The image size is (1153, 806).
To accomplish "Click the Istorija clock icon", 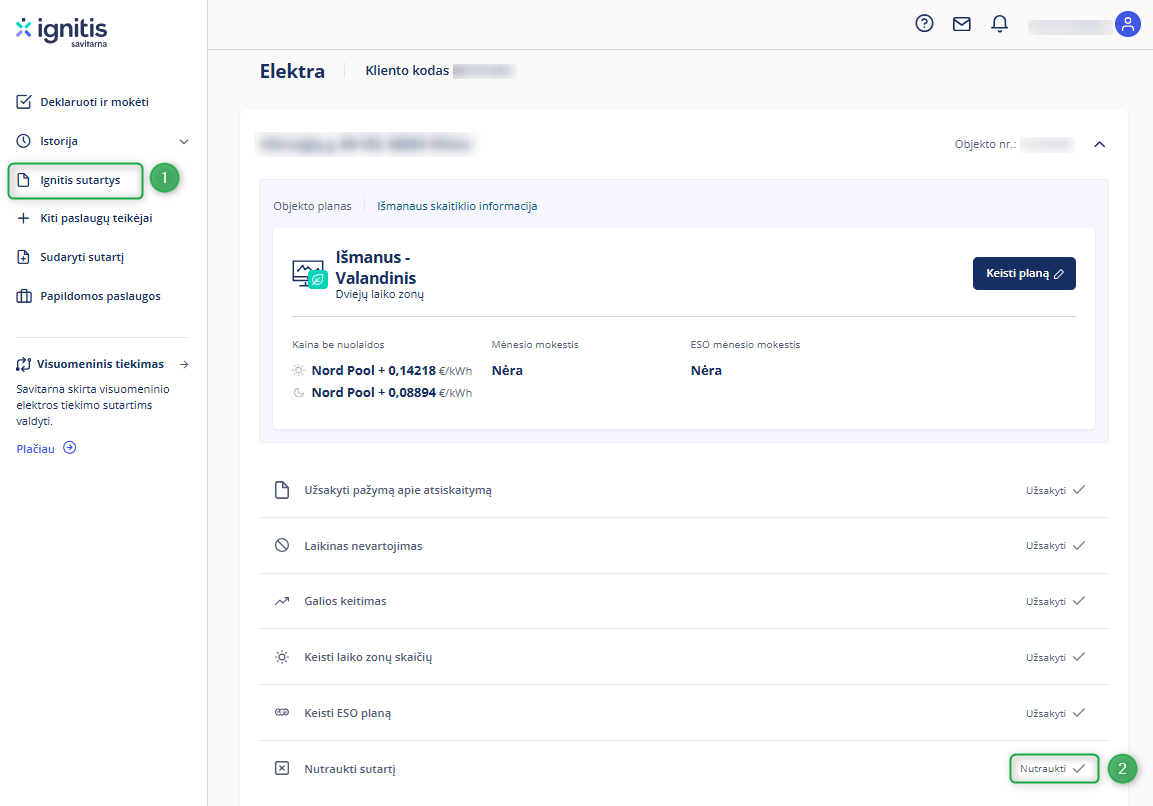I will (24, 140).
